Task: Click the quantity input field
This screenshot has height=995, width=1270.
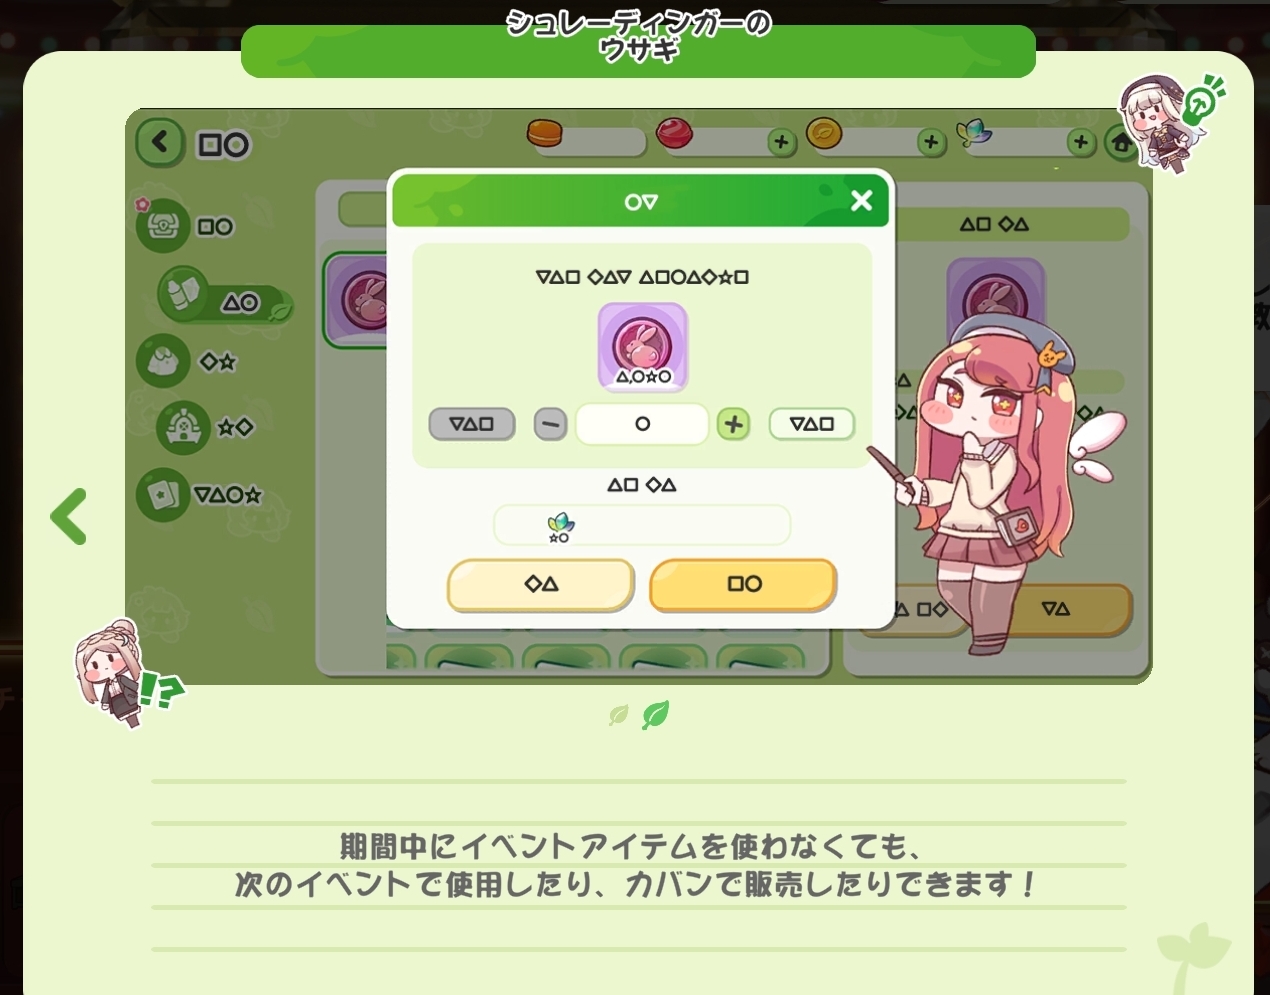Action: (x=642, y=424)
